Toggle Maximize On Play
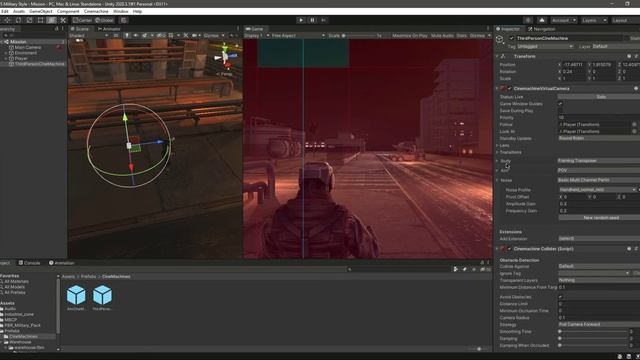 point(409,36)
